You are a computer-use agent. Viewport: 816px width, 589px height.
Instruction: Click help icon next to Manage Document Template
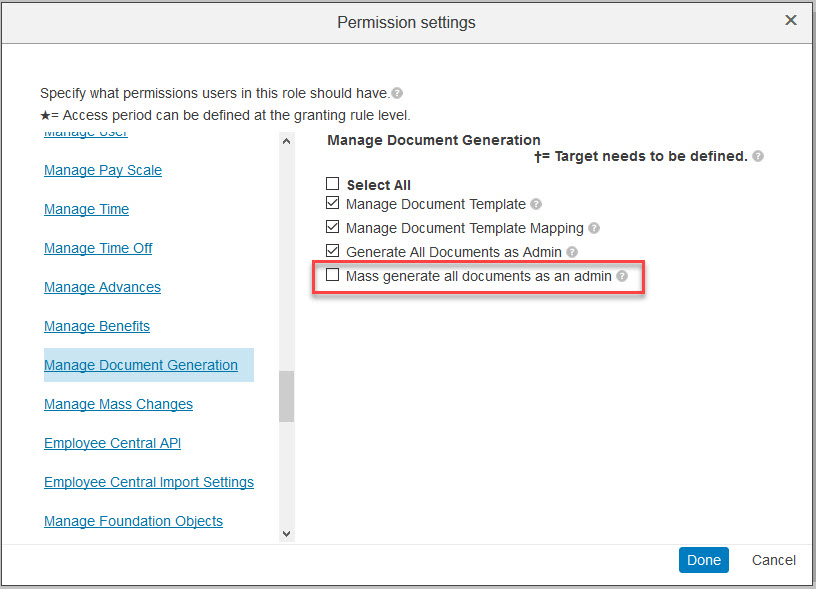click(536, 204)
